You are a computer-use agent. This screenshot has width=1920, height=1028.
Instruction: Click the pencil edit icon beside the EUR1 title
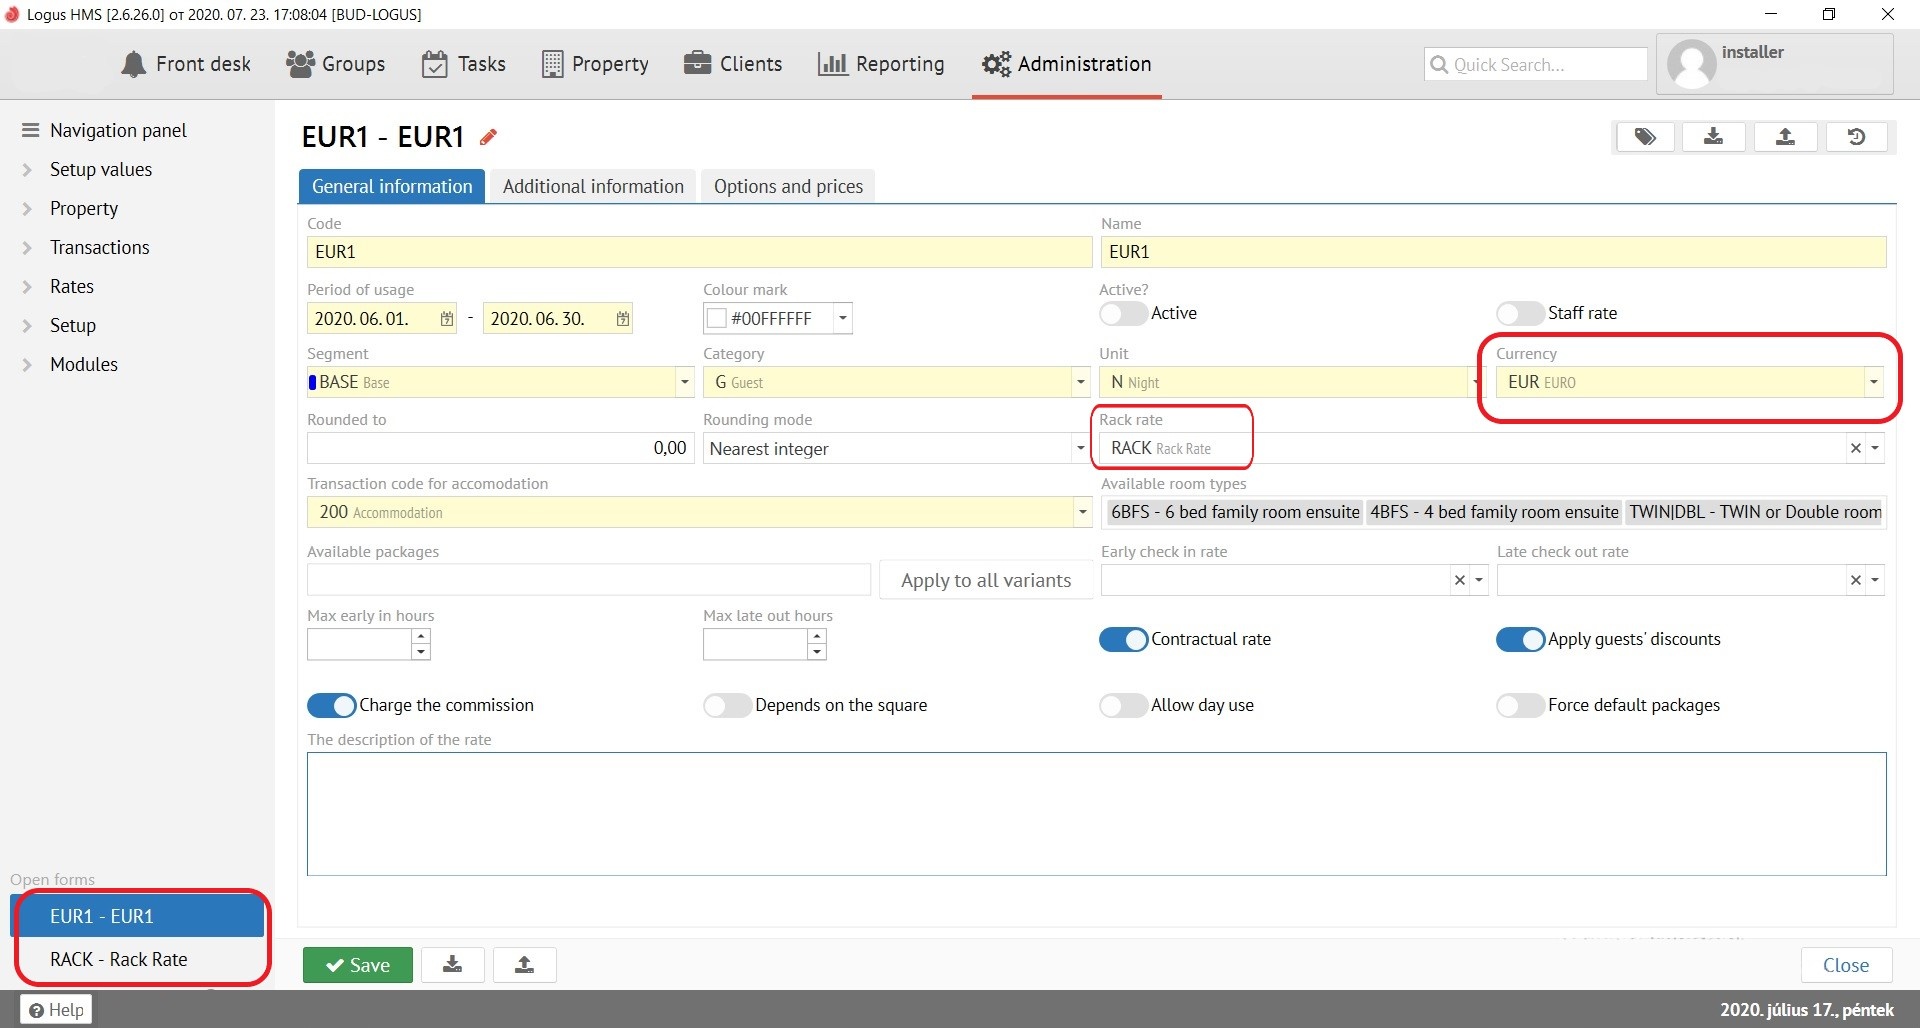[x=488, y=137]
